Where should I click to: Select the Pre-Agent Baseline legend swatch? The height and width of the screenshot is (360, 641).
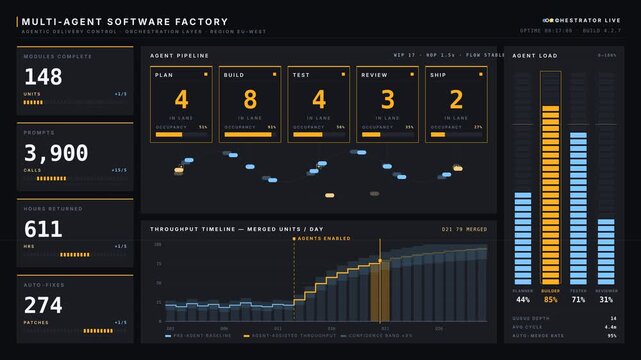pos(168,336)
